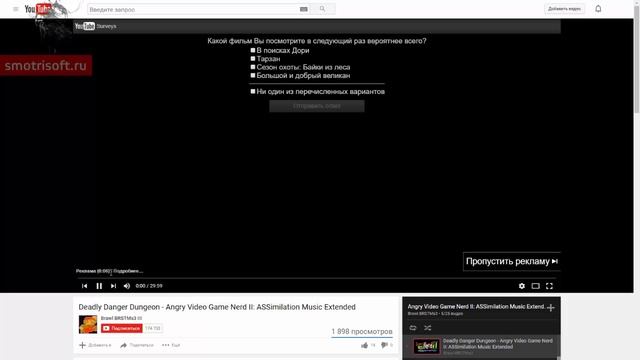Screen dimensions: 640x360
Task: Check 'Ни один из перечисленных вариантов'
Action: [253, 91]
